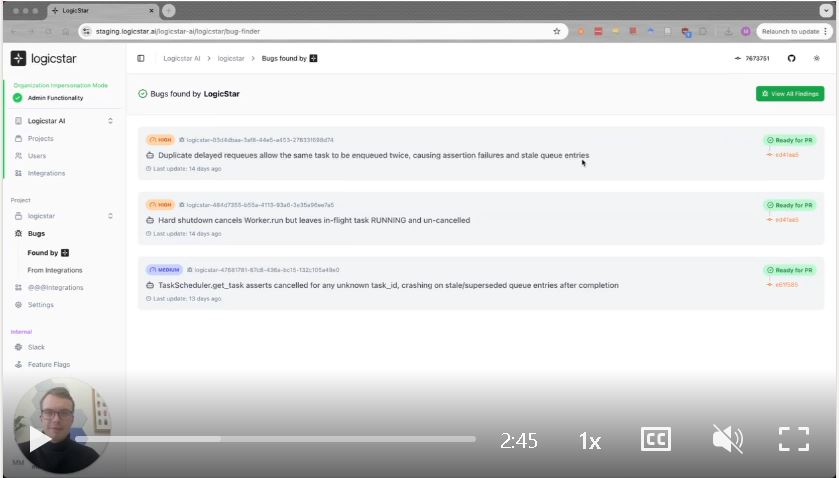Click the browser address bar
839x478 pixels.
coord(321,32)
